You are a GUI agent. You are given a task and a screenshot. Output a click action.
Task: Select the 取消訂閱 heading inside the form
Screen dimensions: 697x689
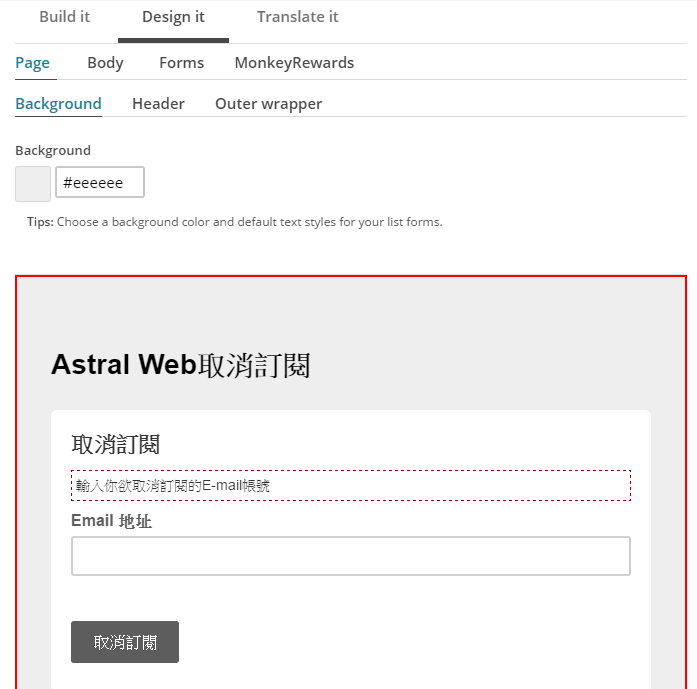(116, 445)
